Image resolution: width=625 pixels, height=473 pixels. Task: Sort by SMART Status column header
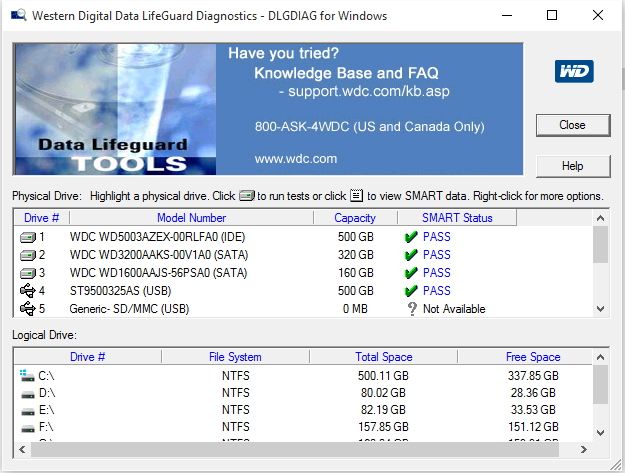(457, 218)
